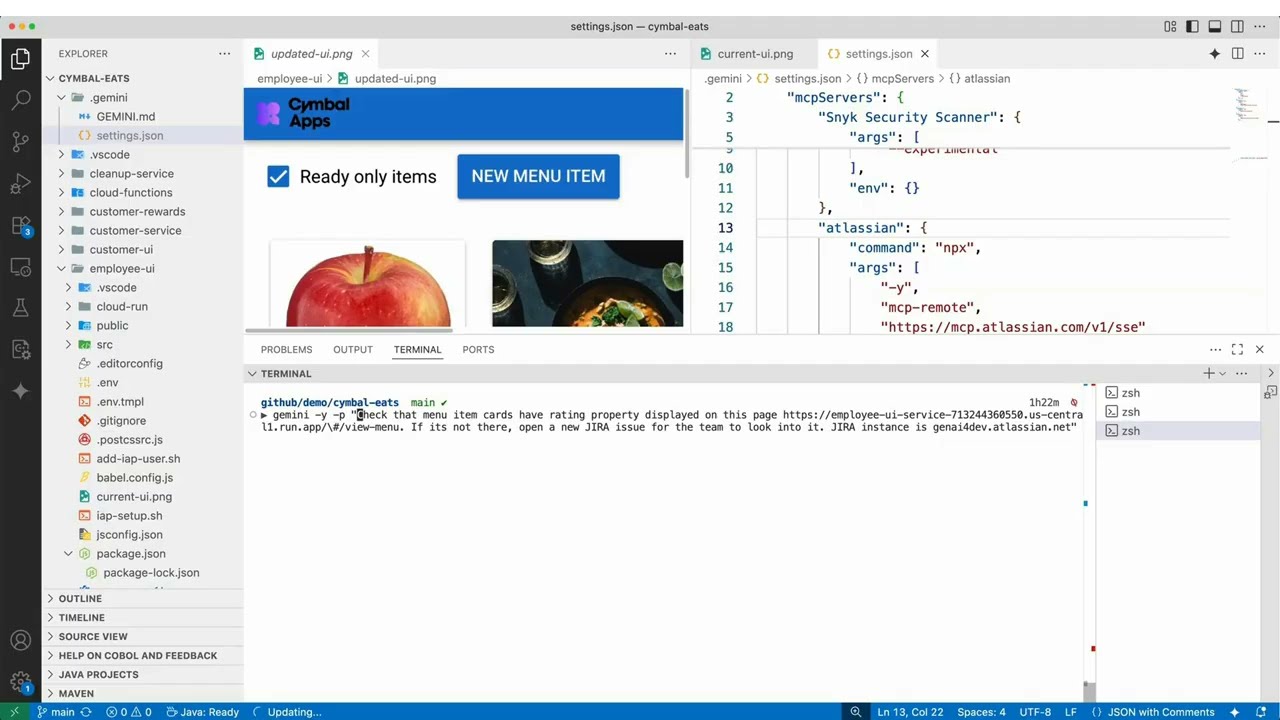The height and width of the screenshot is (720, 1280).
Task: Open the Testing flask view
Action: tap(20, 308)
